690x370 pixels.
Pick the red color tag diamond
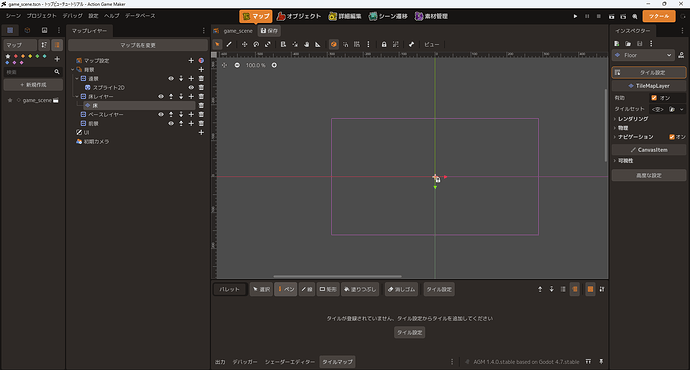click(15, 56)
